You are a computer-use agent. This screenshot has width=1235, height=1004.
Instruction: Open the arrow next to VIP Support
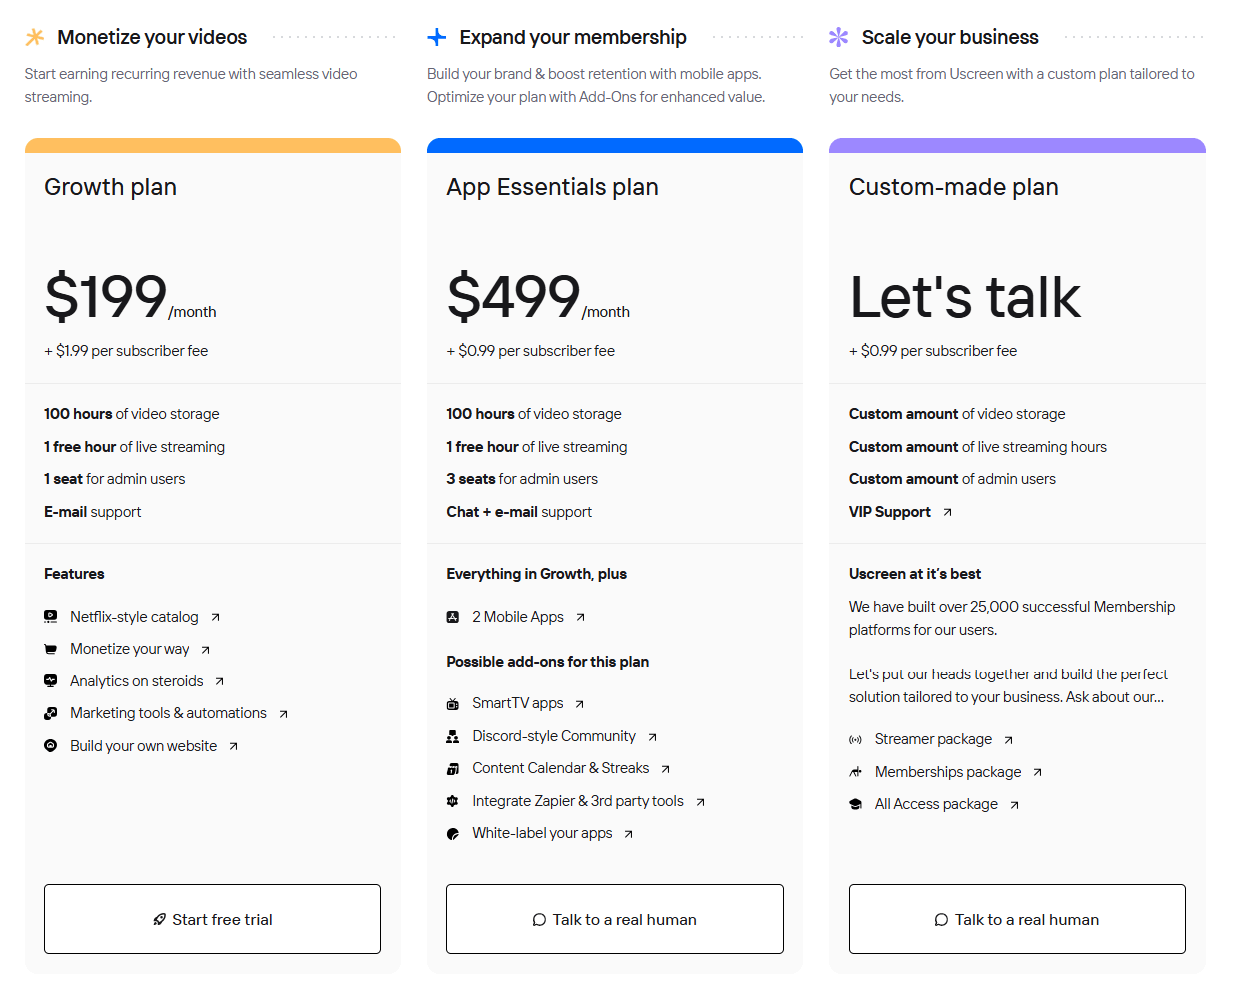947,513
